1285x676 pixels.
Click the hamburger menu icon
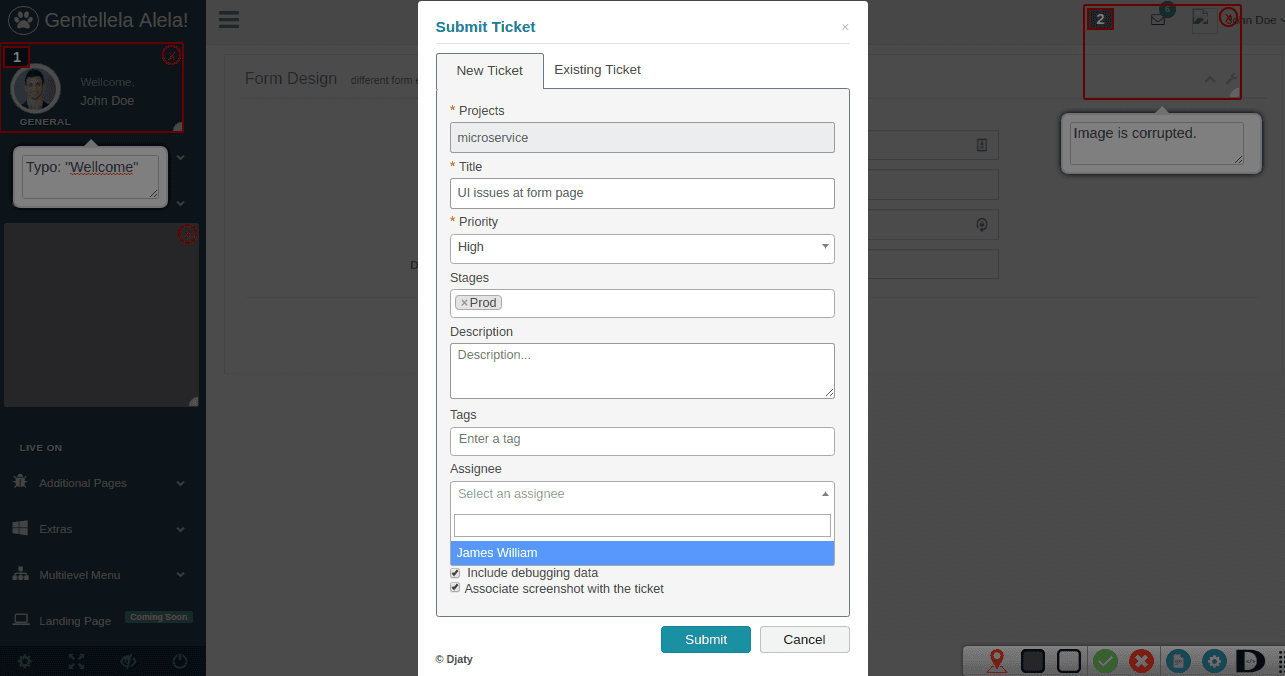pyautogui.click(x=229, y=20)
